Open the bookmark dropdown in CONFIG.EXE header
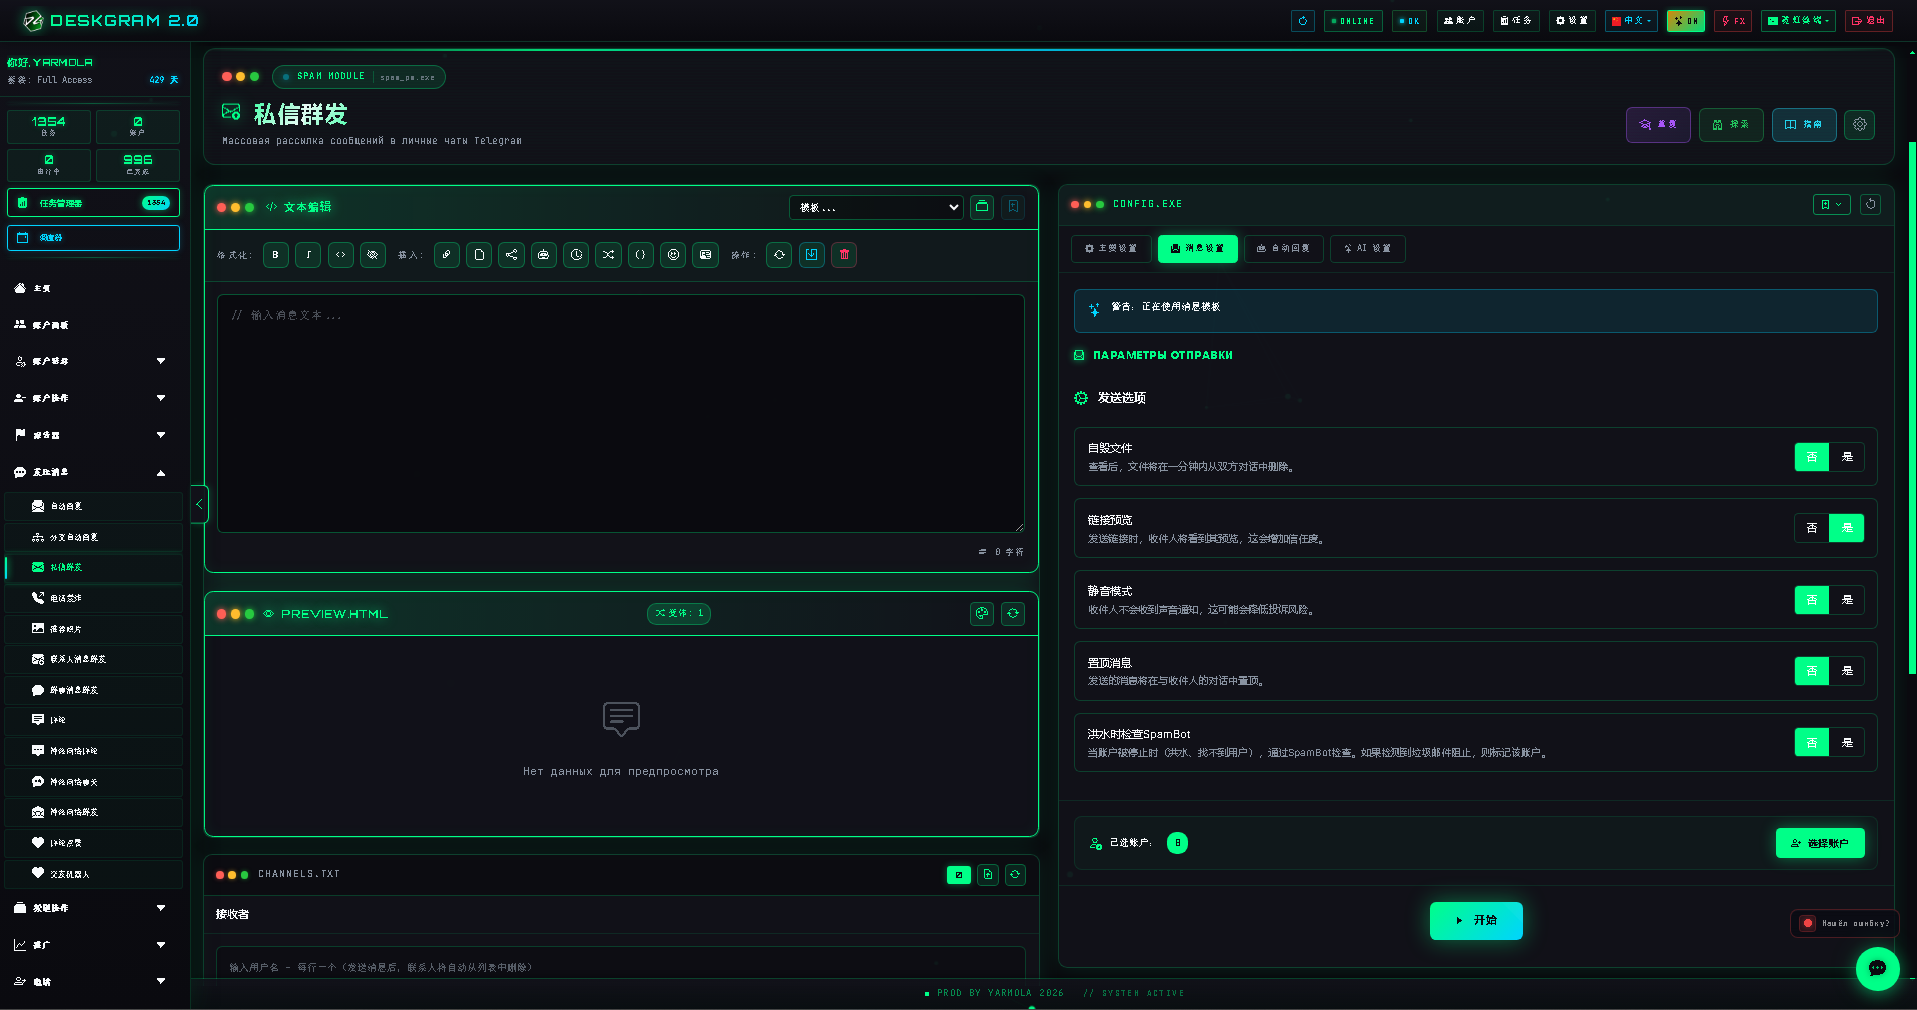 point(1832,204)
